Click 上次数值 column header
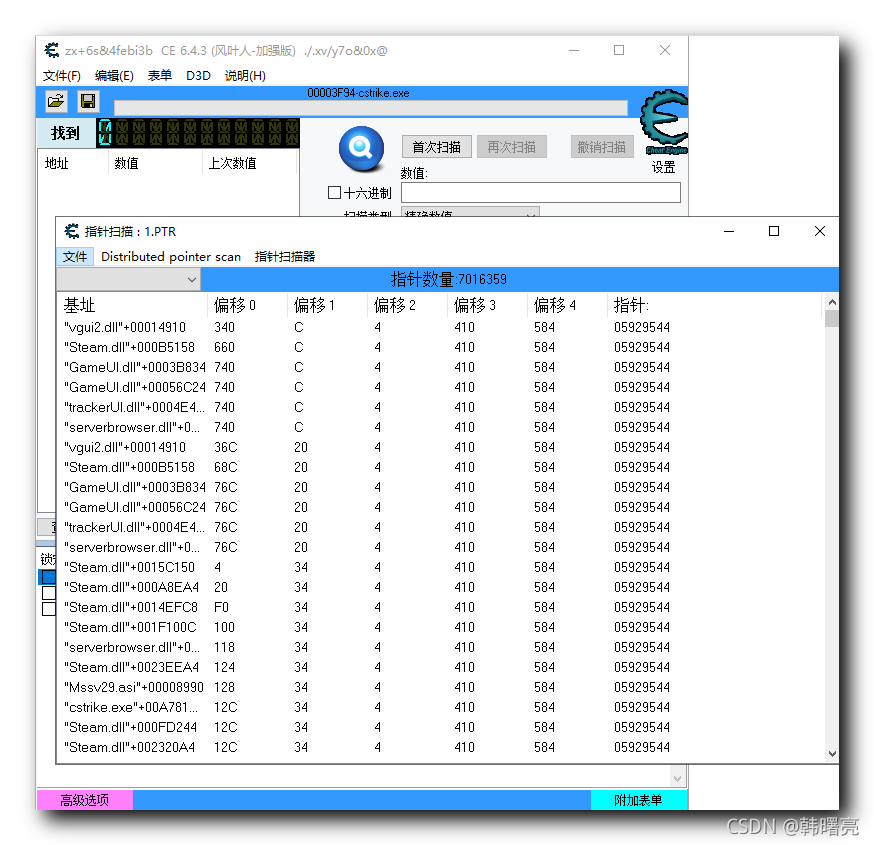Screen dimensions: 874x845 (x=249, y=163)
